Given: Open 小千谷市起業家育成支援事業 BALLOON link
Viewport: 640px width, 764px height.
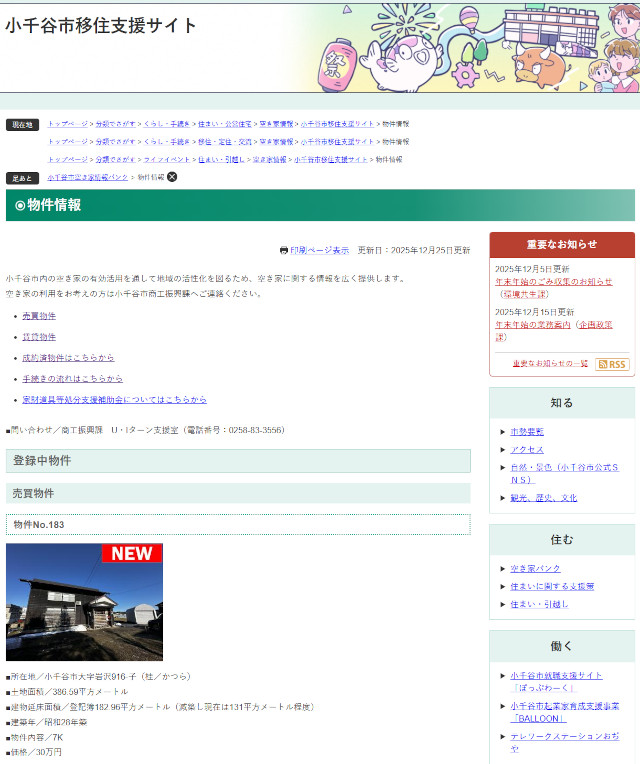Looking at the screenshot, I should 564,712.
